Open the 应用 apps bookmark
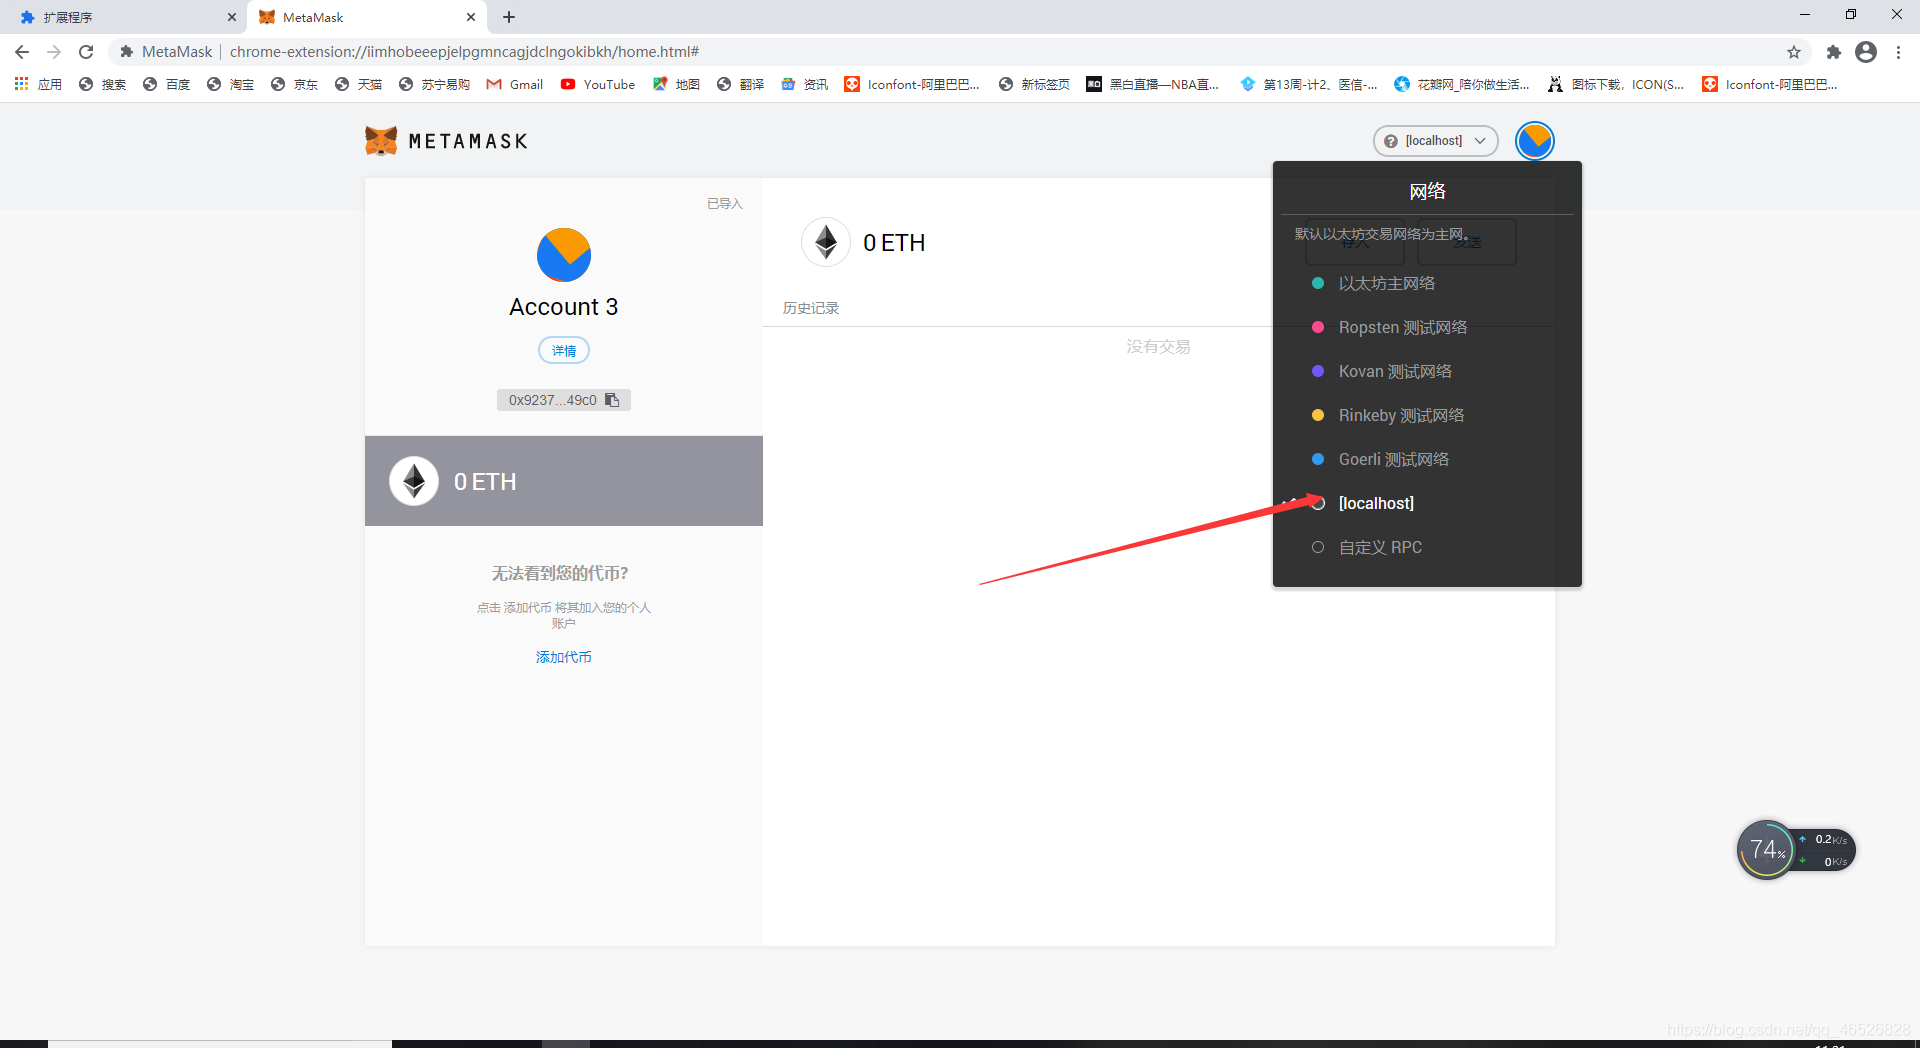 point(38,85)
